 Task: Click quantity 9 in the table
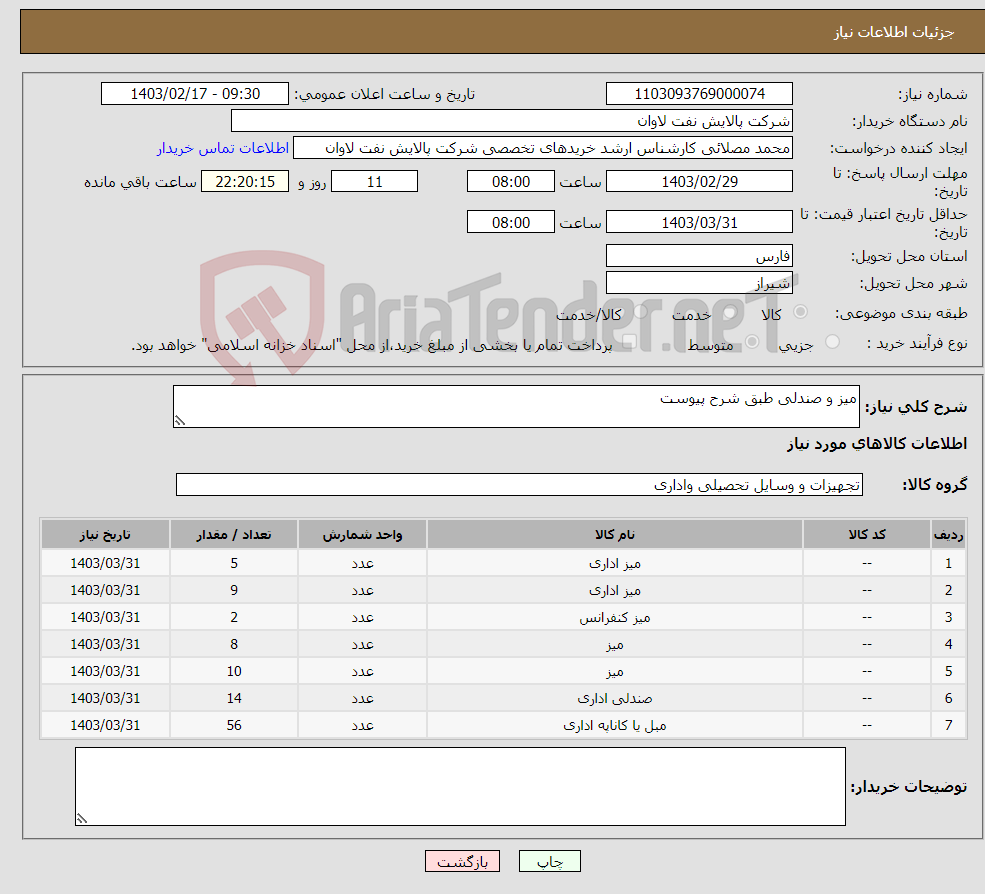(234, 590)
